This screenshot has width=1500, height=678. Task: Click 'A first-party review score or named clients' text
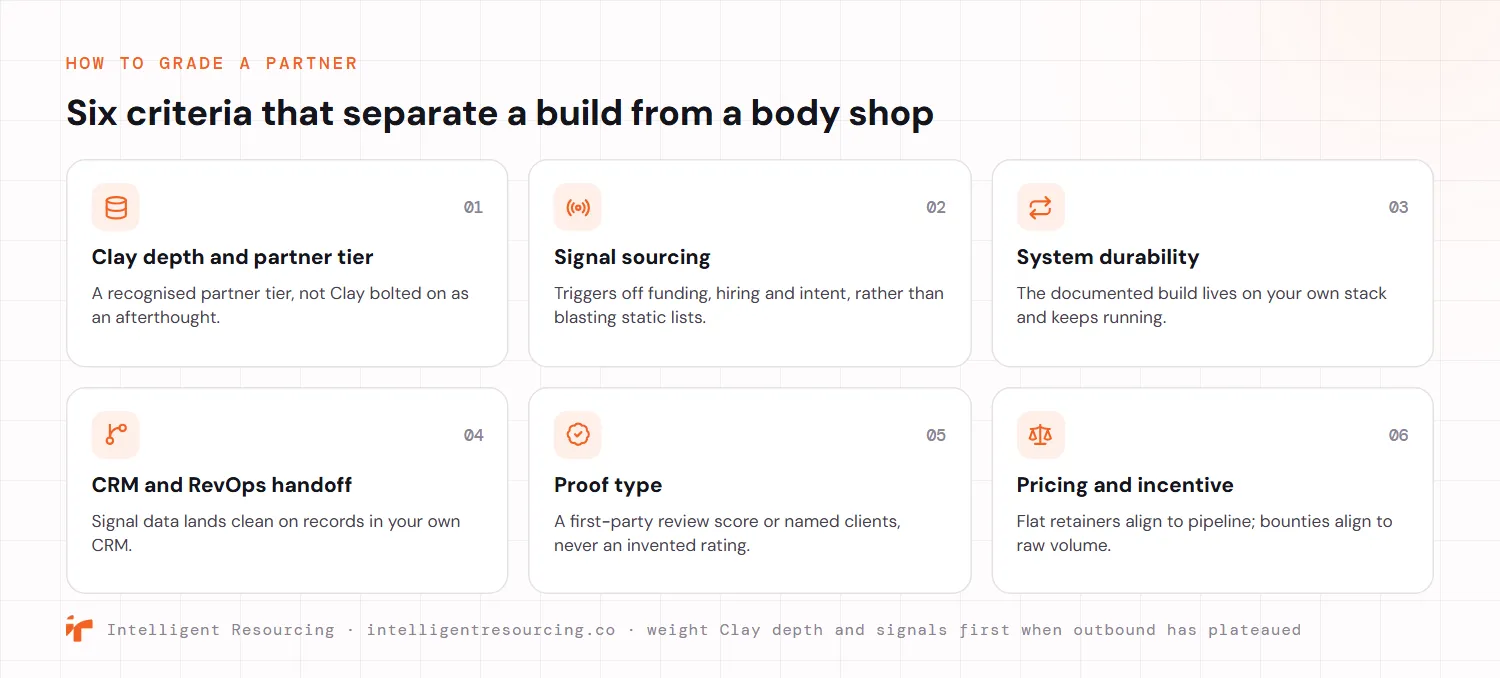[727, 533]
